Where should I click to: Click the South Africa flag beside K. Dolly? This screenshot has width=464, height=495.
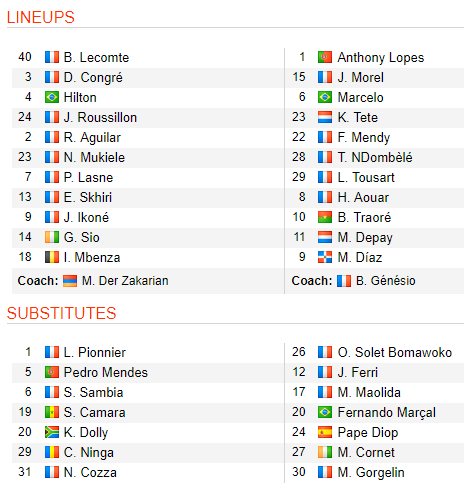(x=52, y=432)
